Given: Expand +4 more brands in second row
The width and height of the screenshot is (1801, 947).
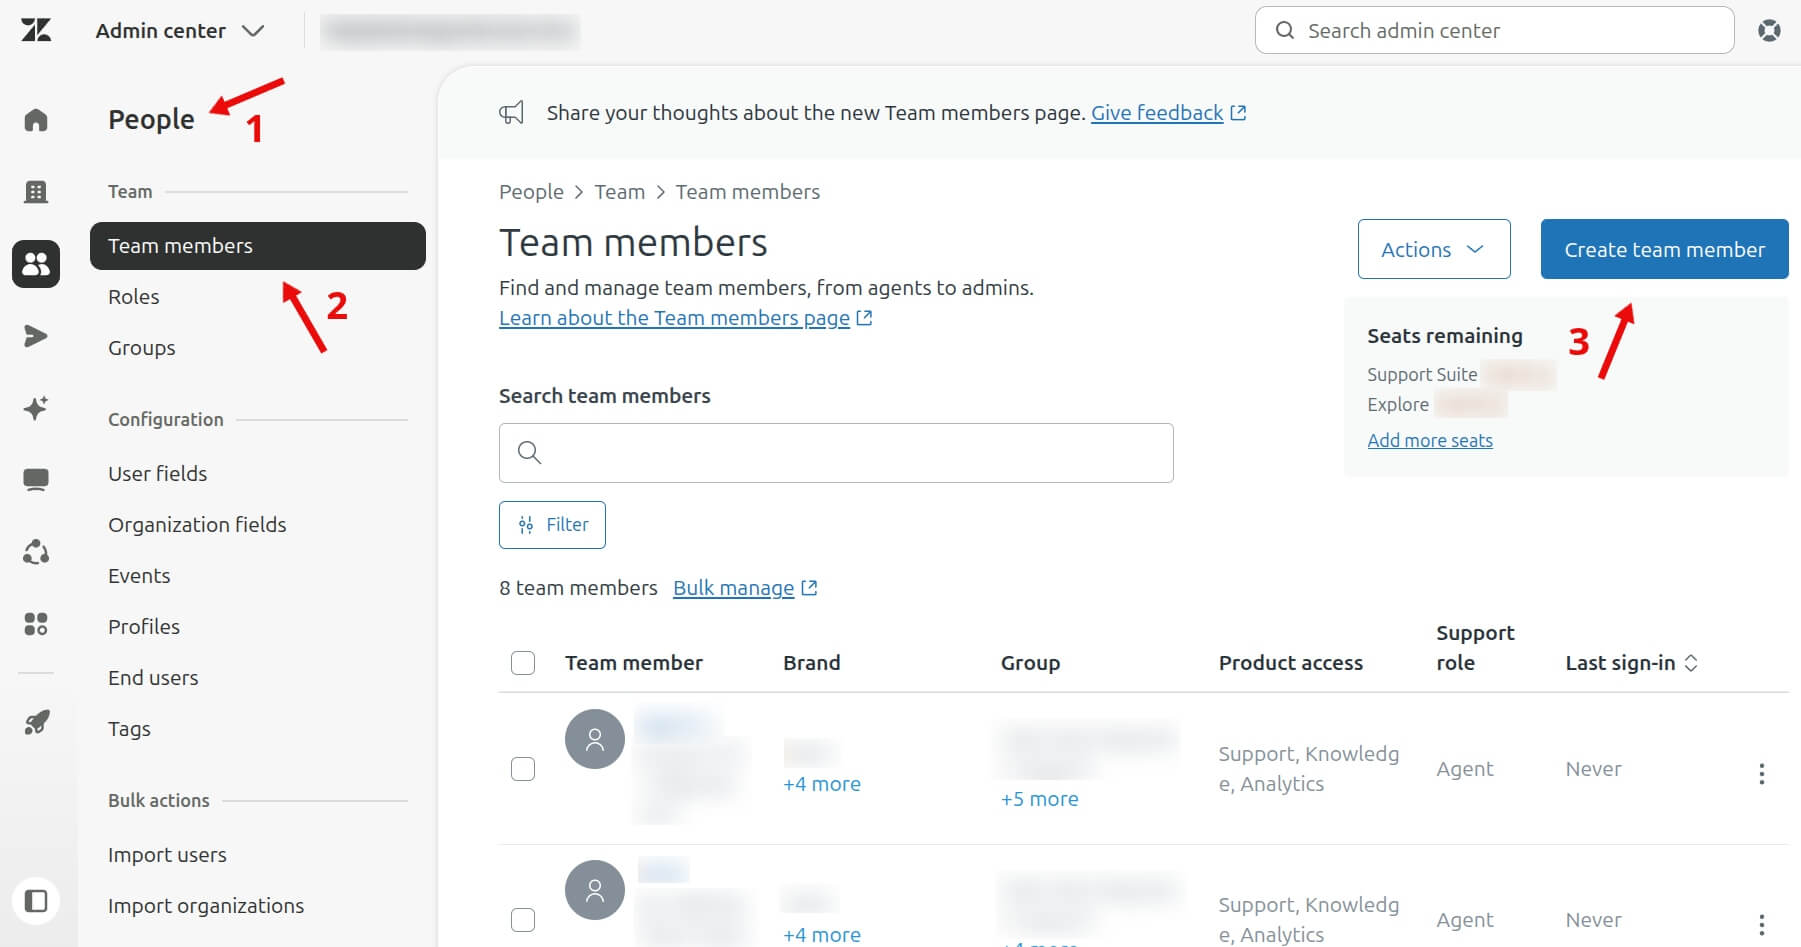Looking at the screenshot, I should coord(822,935).
